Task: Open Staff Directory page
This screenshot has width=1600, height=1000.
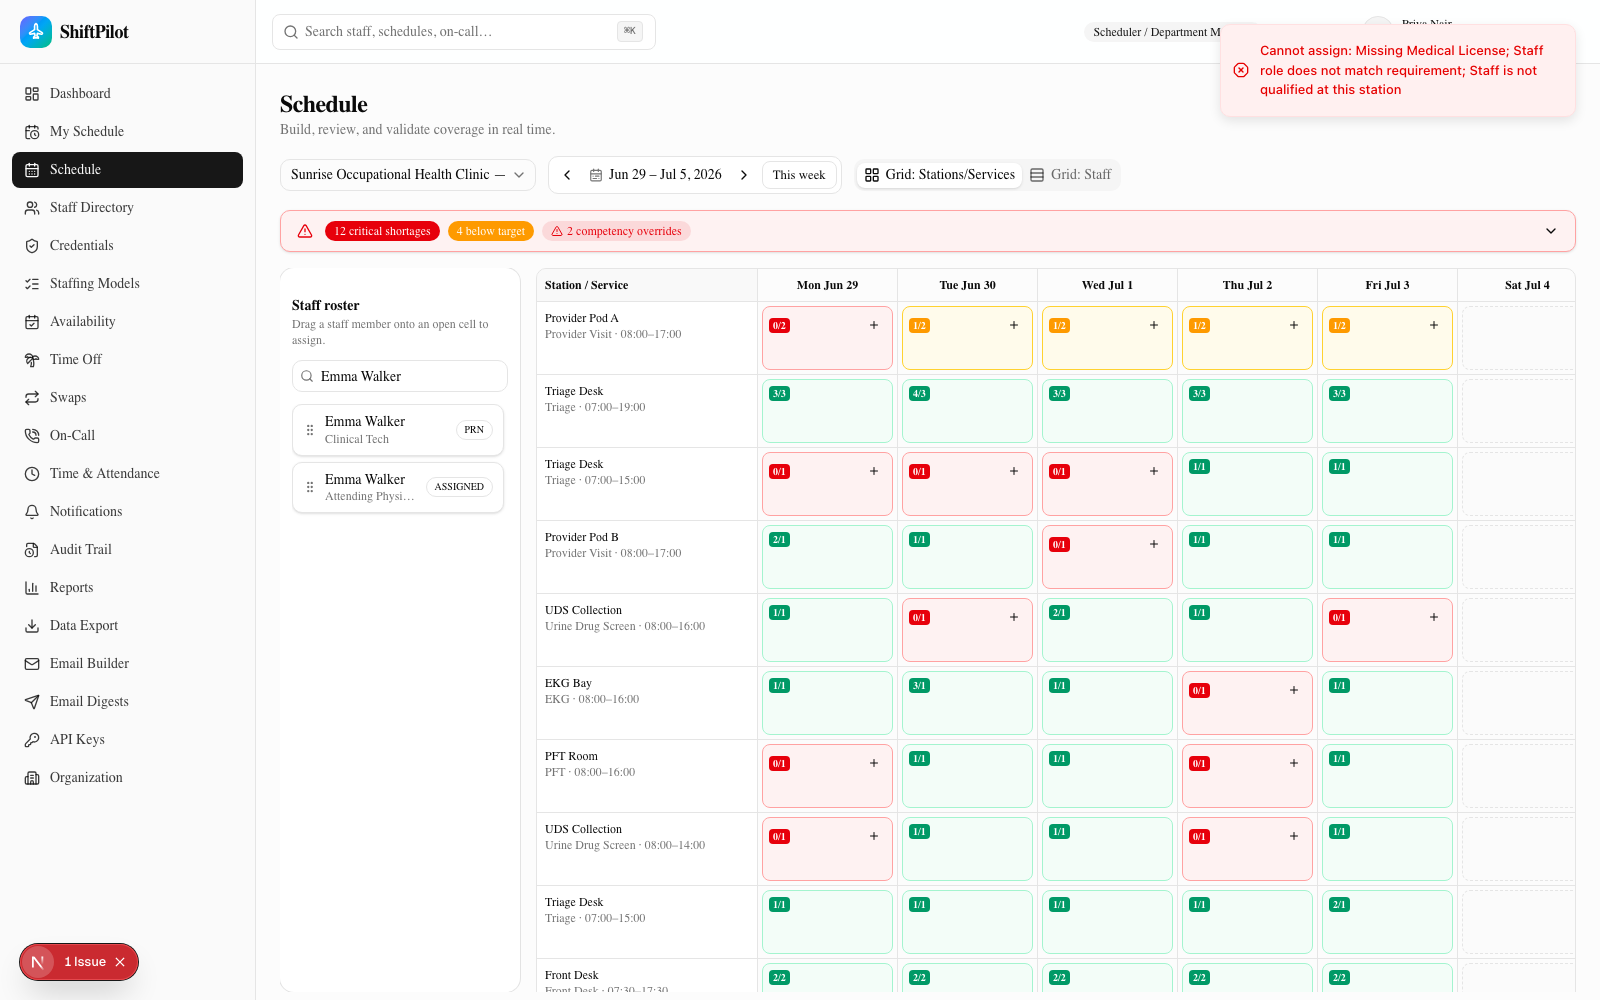Action: click(127, 208)
